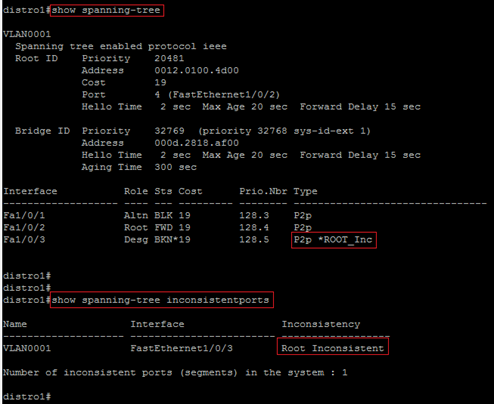Click 'Root' role for Fa1/0/2
The image size is (494, 404).
click(x=136, y=227)
